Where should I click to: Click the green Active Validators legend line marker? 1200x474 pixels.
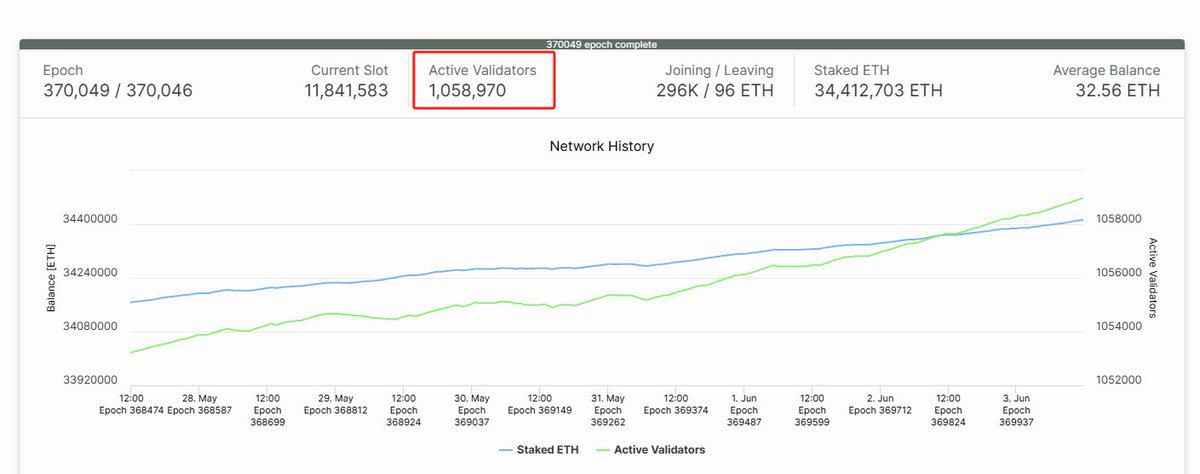click(x=601, y=450)
